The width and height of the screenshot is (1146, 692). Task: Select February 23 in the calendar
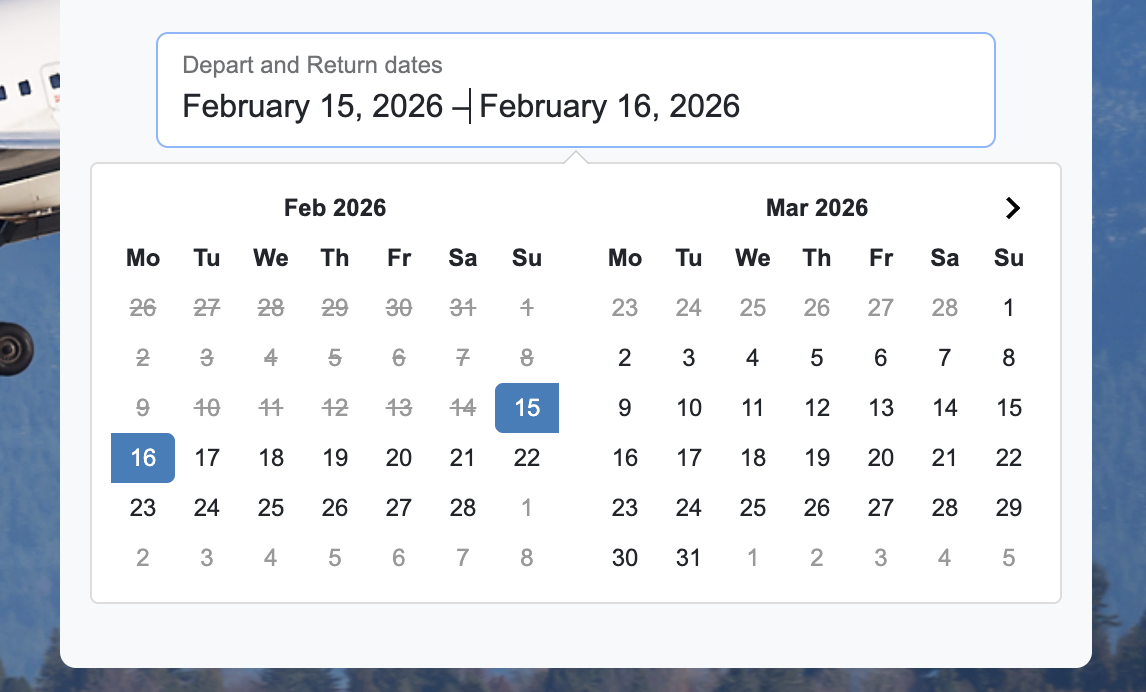pos(142,508)
